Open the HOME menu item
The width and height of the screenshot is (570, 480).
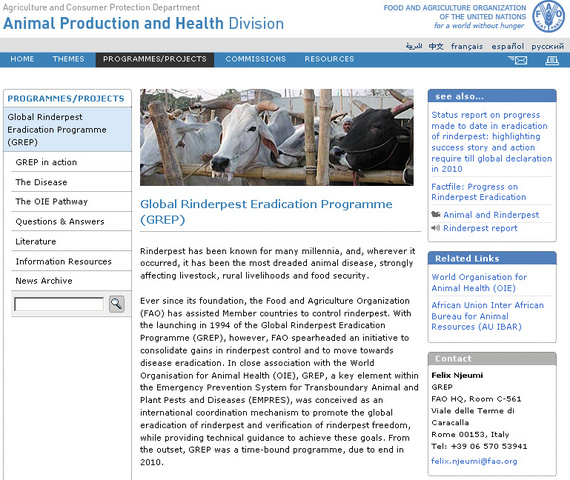[x=22, y=59]
